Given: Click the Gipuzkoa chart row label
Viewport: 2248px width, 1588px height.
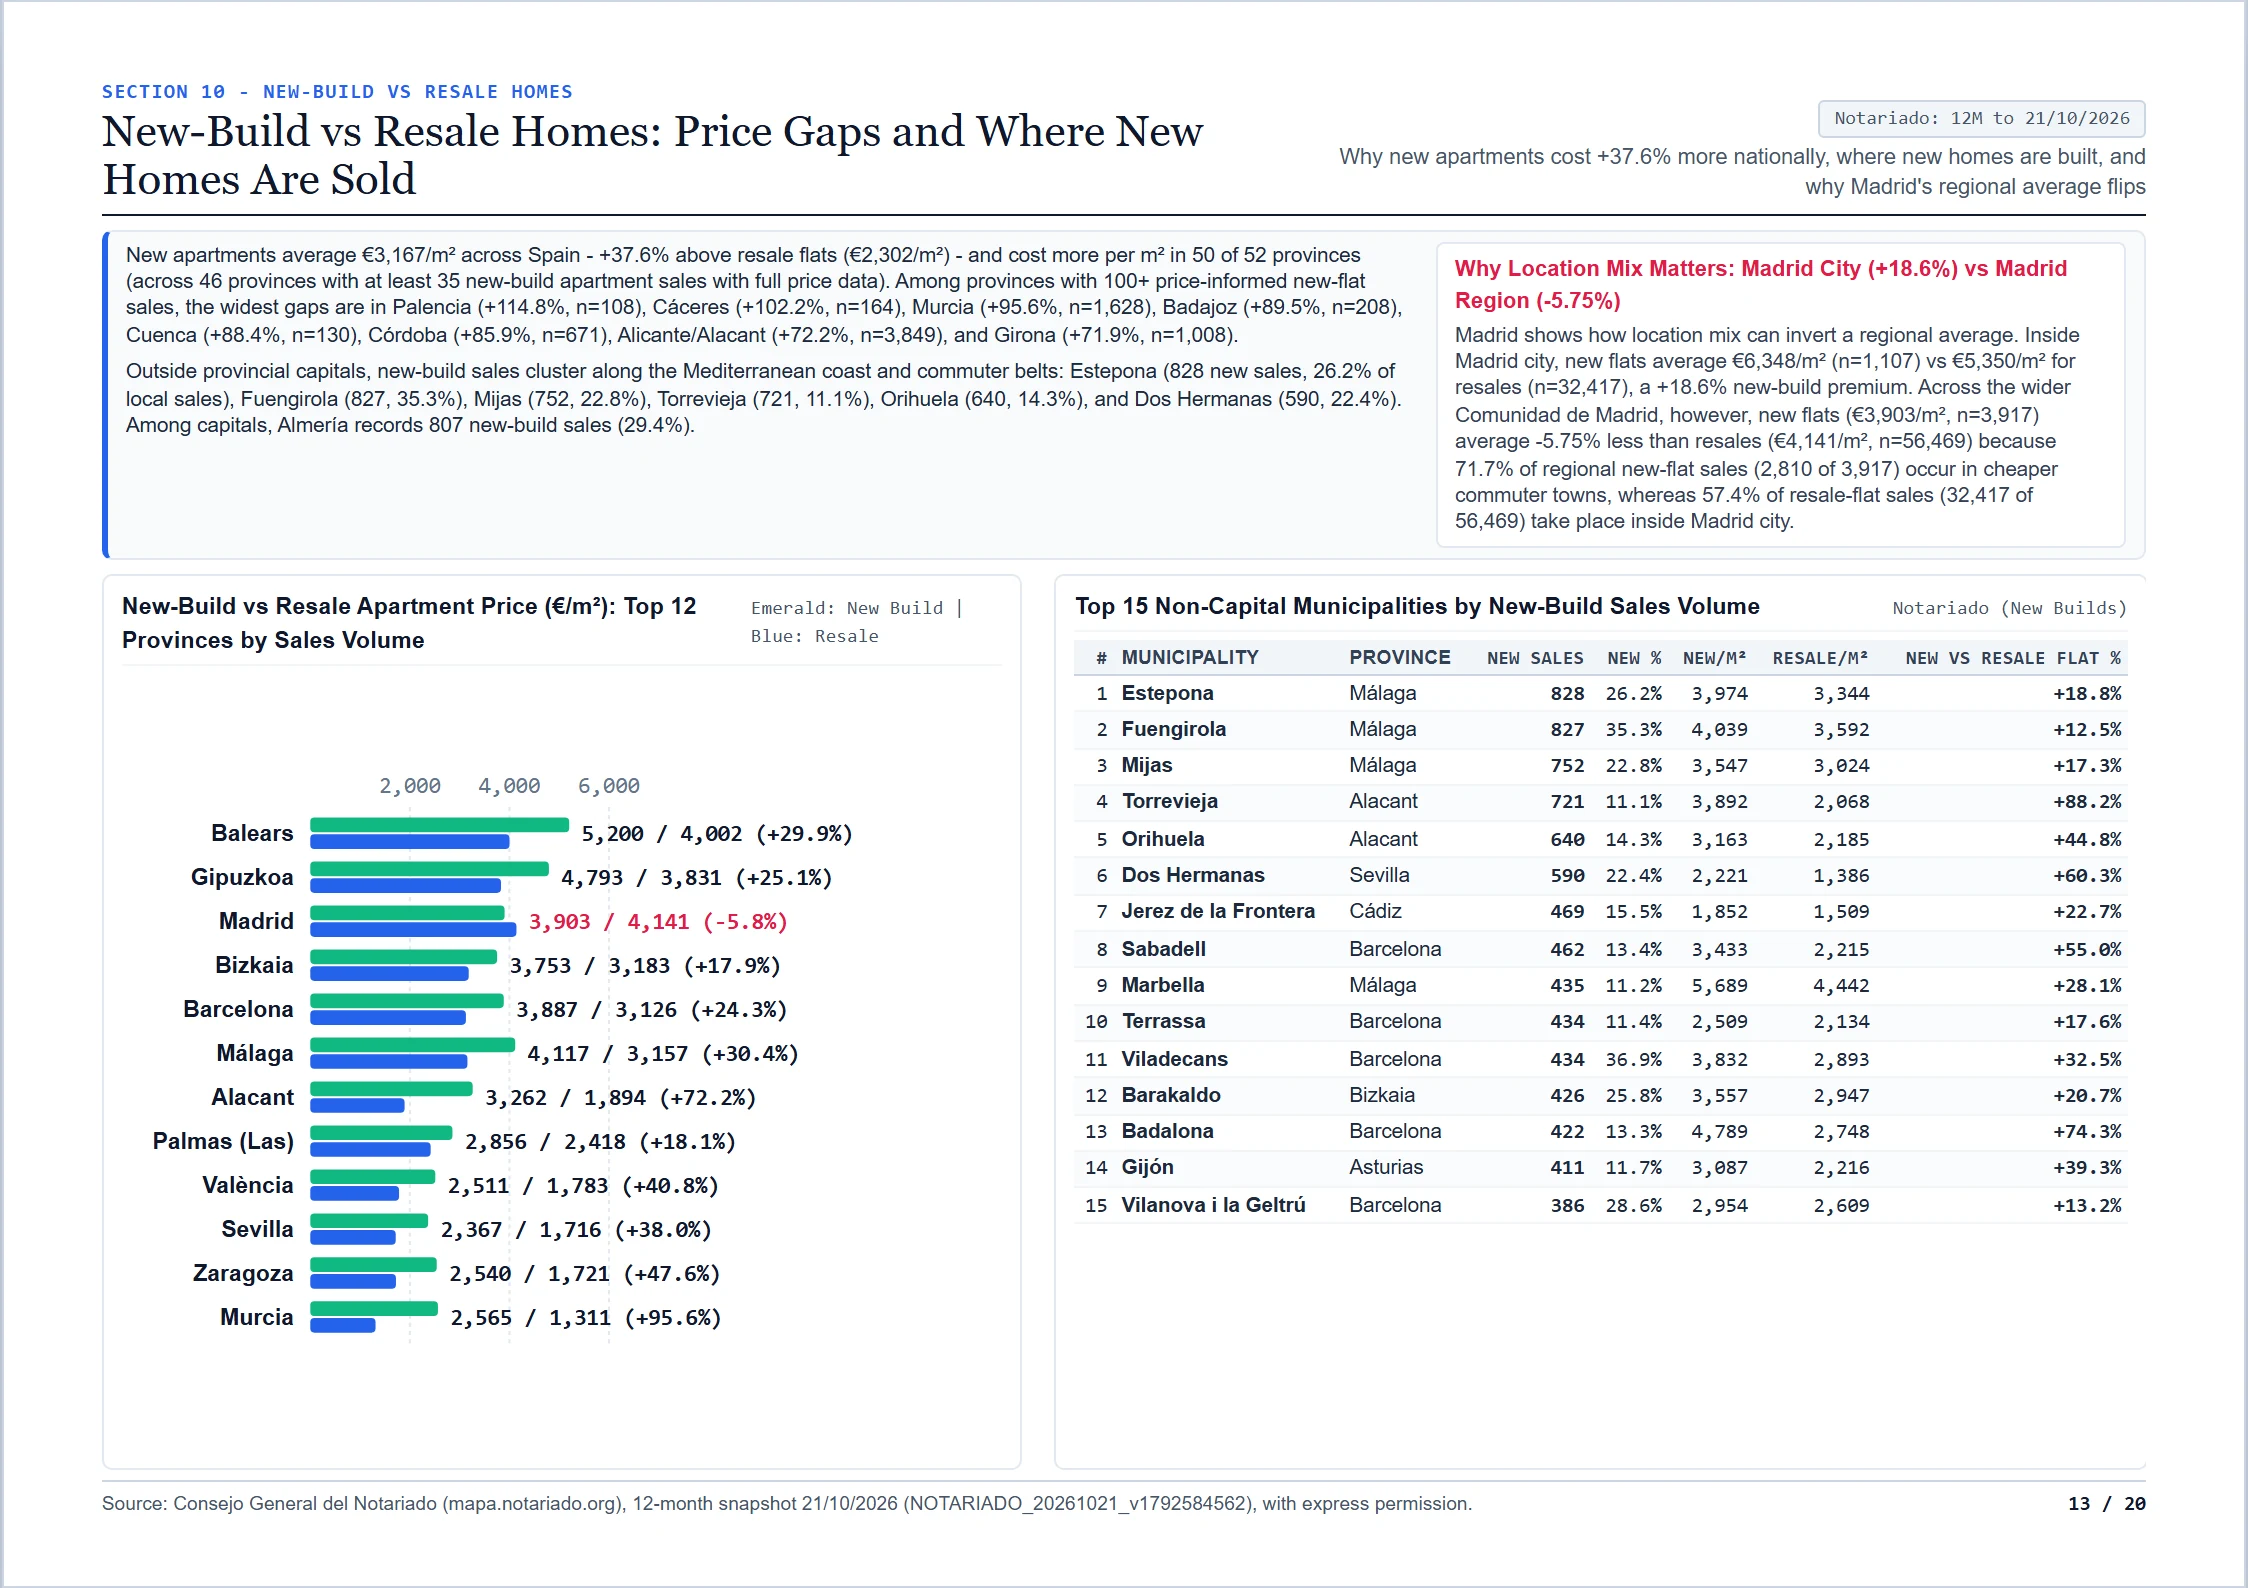Looking at the screenshot, I should [x=242, y=877].
